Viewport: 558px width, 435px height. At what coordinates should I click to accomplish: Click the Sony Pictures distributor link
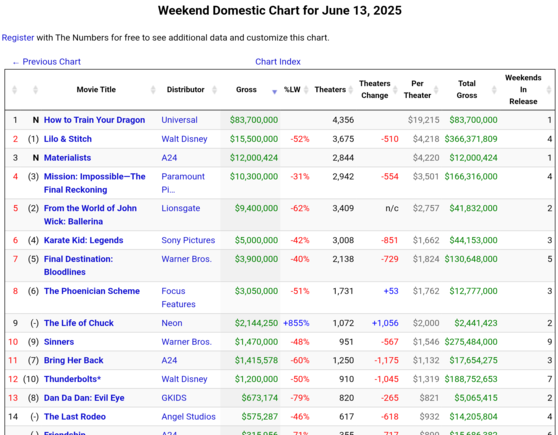188,240
